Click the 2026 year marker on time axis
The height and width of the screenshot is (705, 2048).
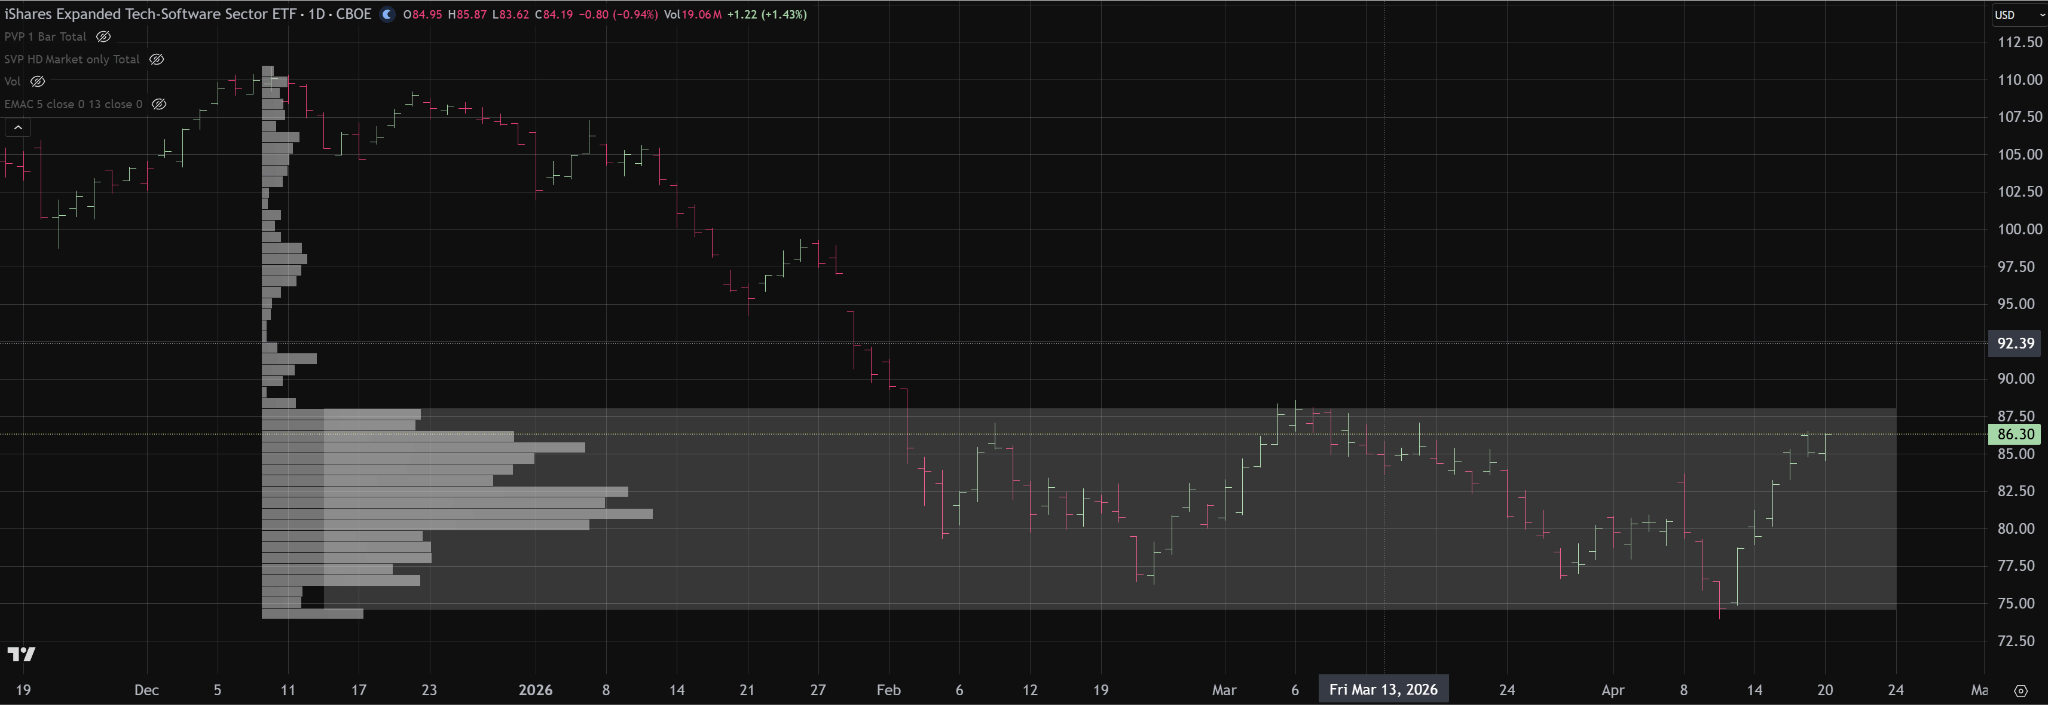tap(535, 690)
